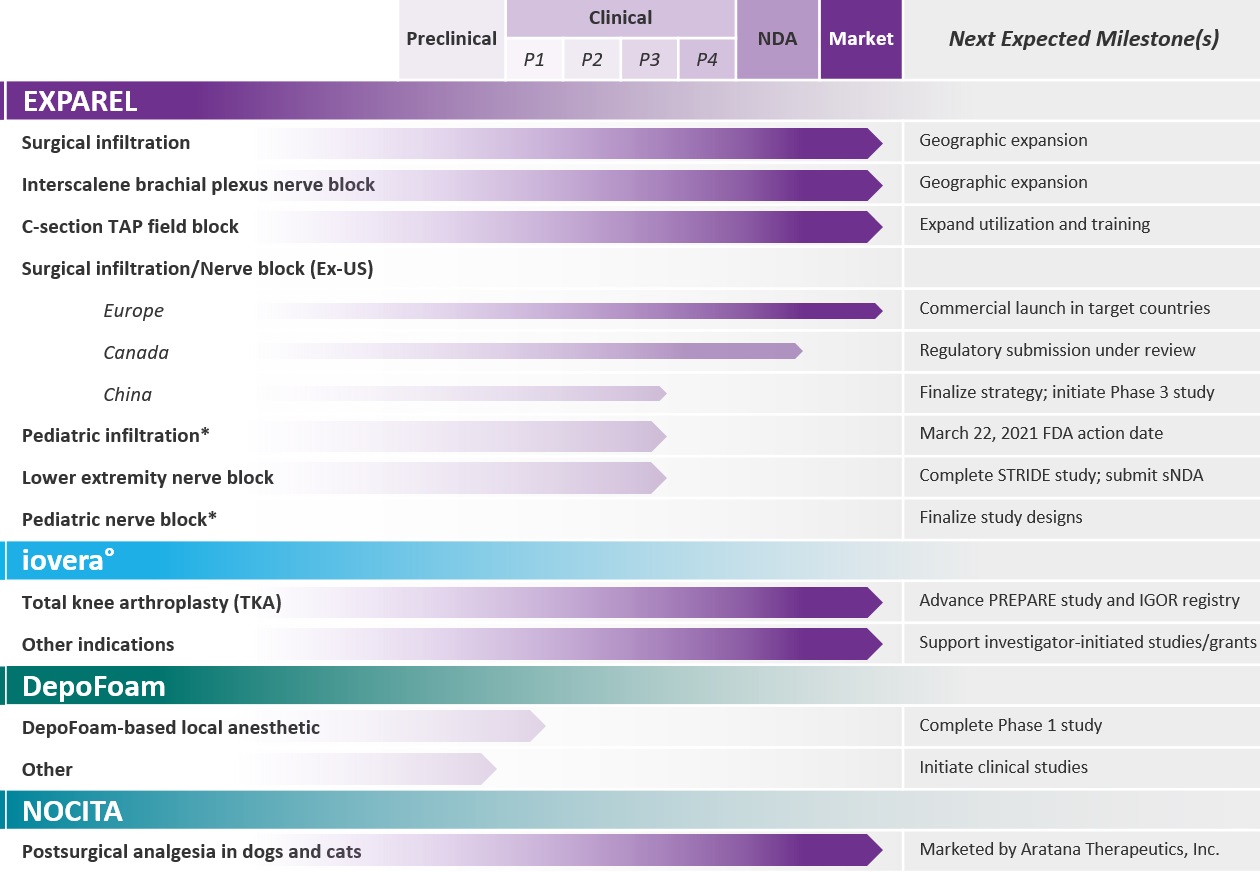Click the China row label
1260x872 pixels.
tap(128, 394)
